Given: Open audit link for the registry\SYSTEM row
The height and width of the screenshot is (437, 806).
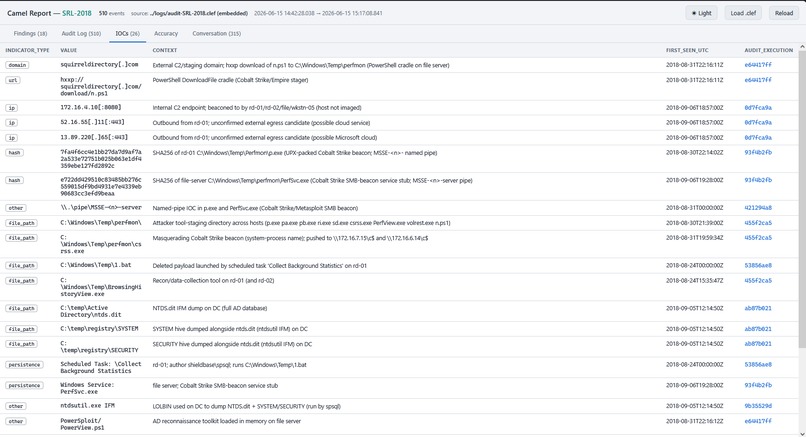Looking at the screenshot, I should (x=758, y=329).
